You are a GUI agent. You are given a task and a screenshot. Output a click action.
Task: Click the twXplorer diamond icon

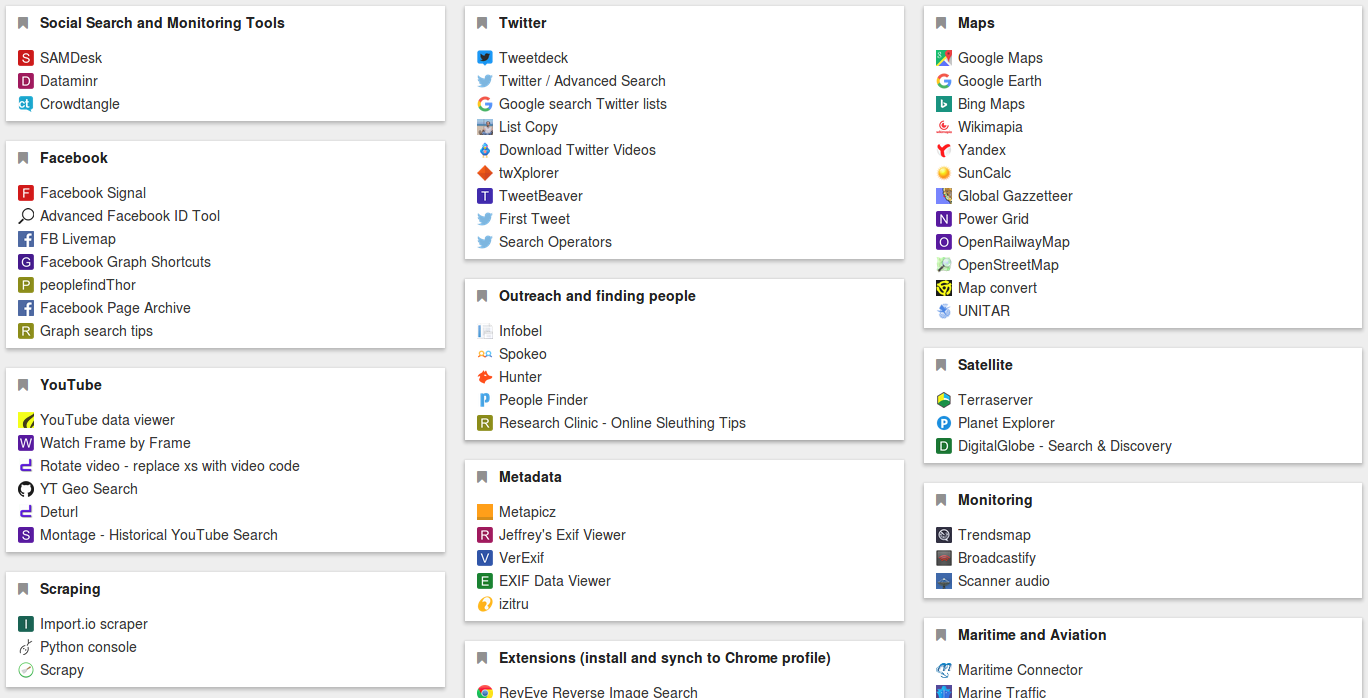(485, 173)
